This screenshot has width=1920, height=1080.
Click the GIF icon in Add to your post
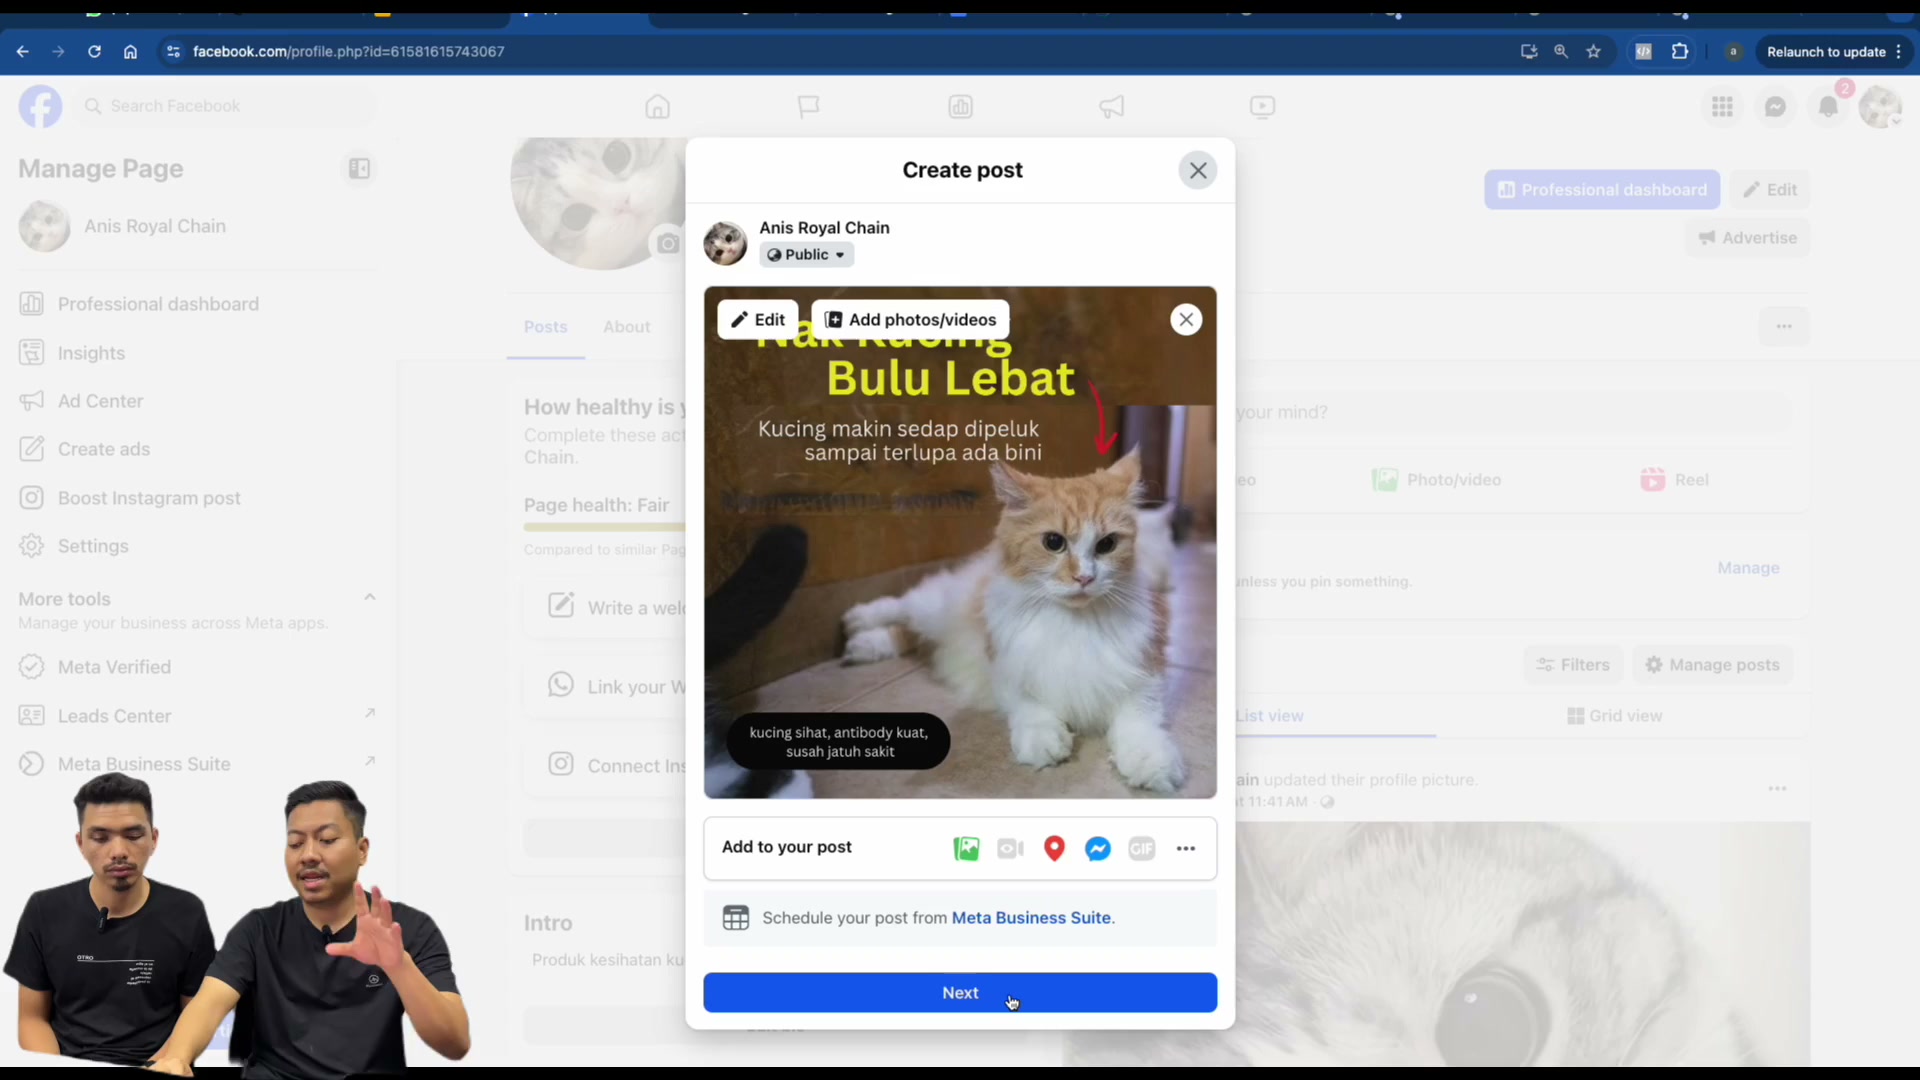1142,848
